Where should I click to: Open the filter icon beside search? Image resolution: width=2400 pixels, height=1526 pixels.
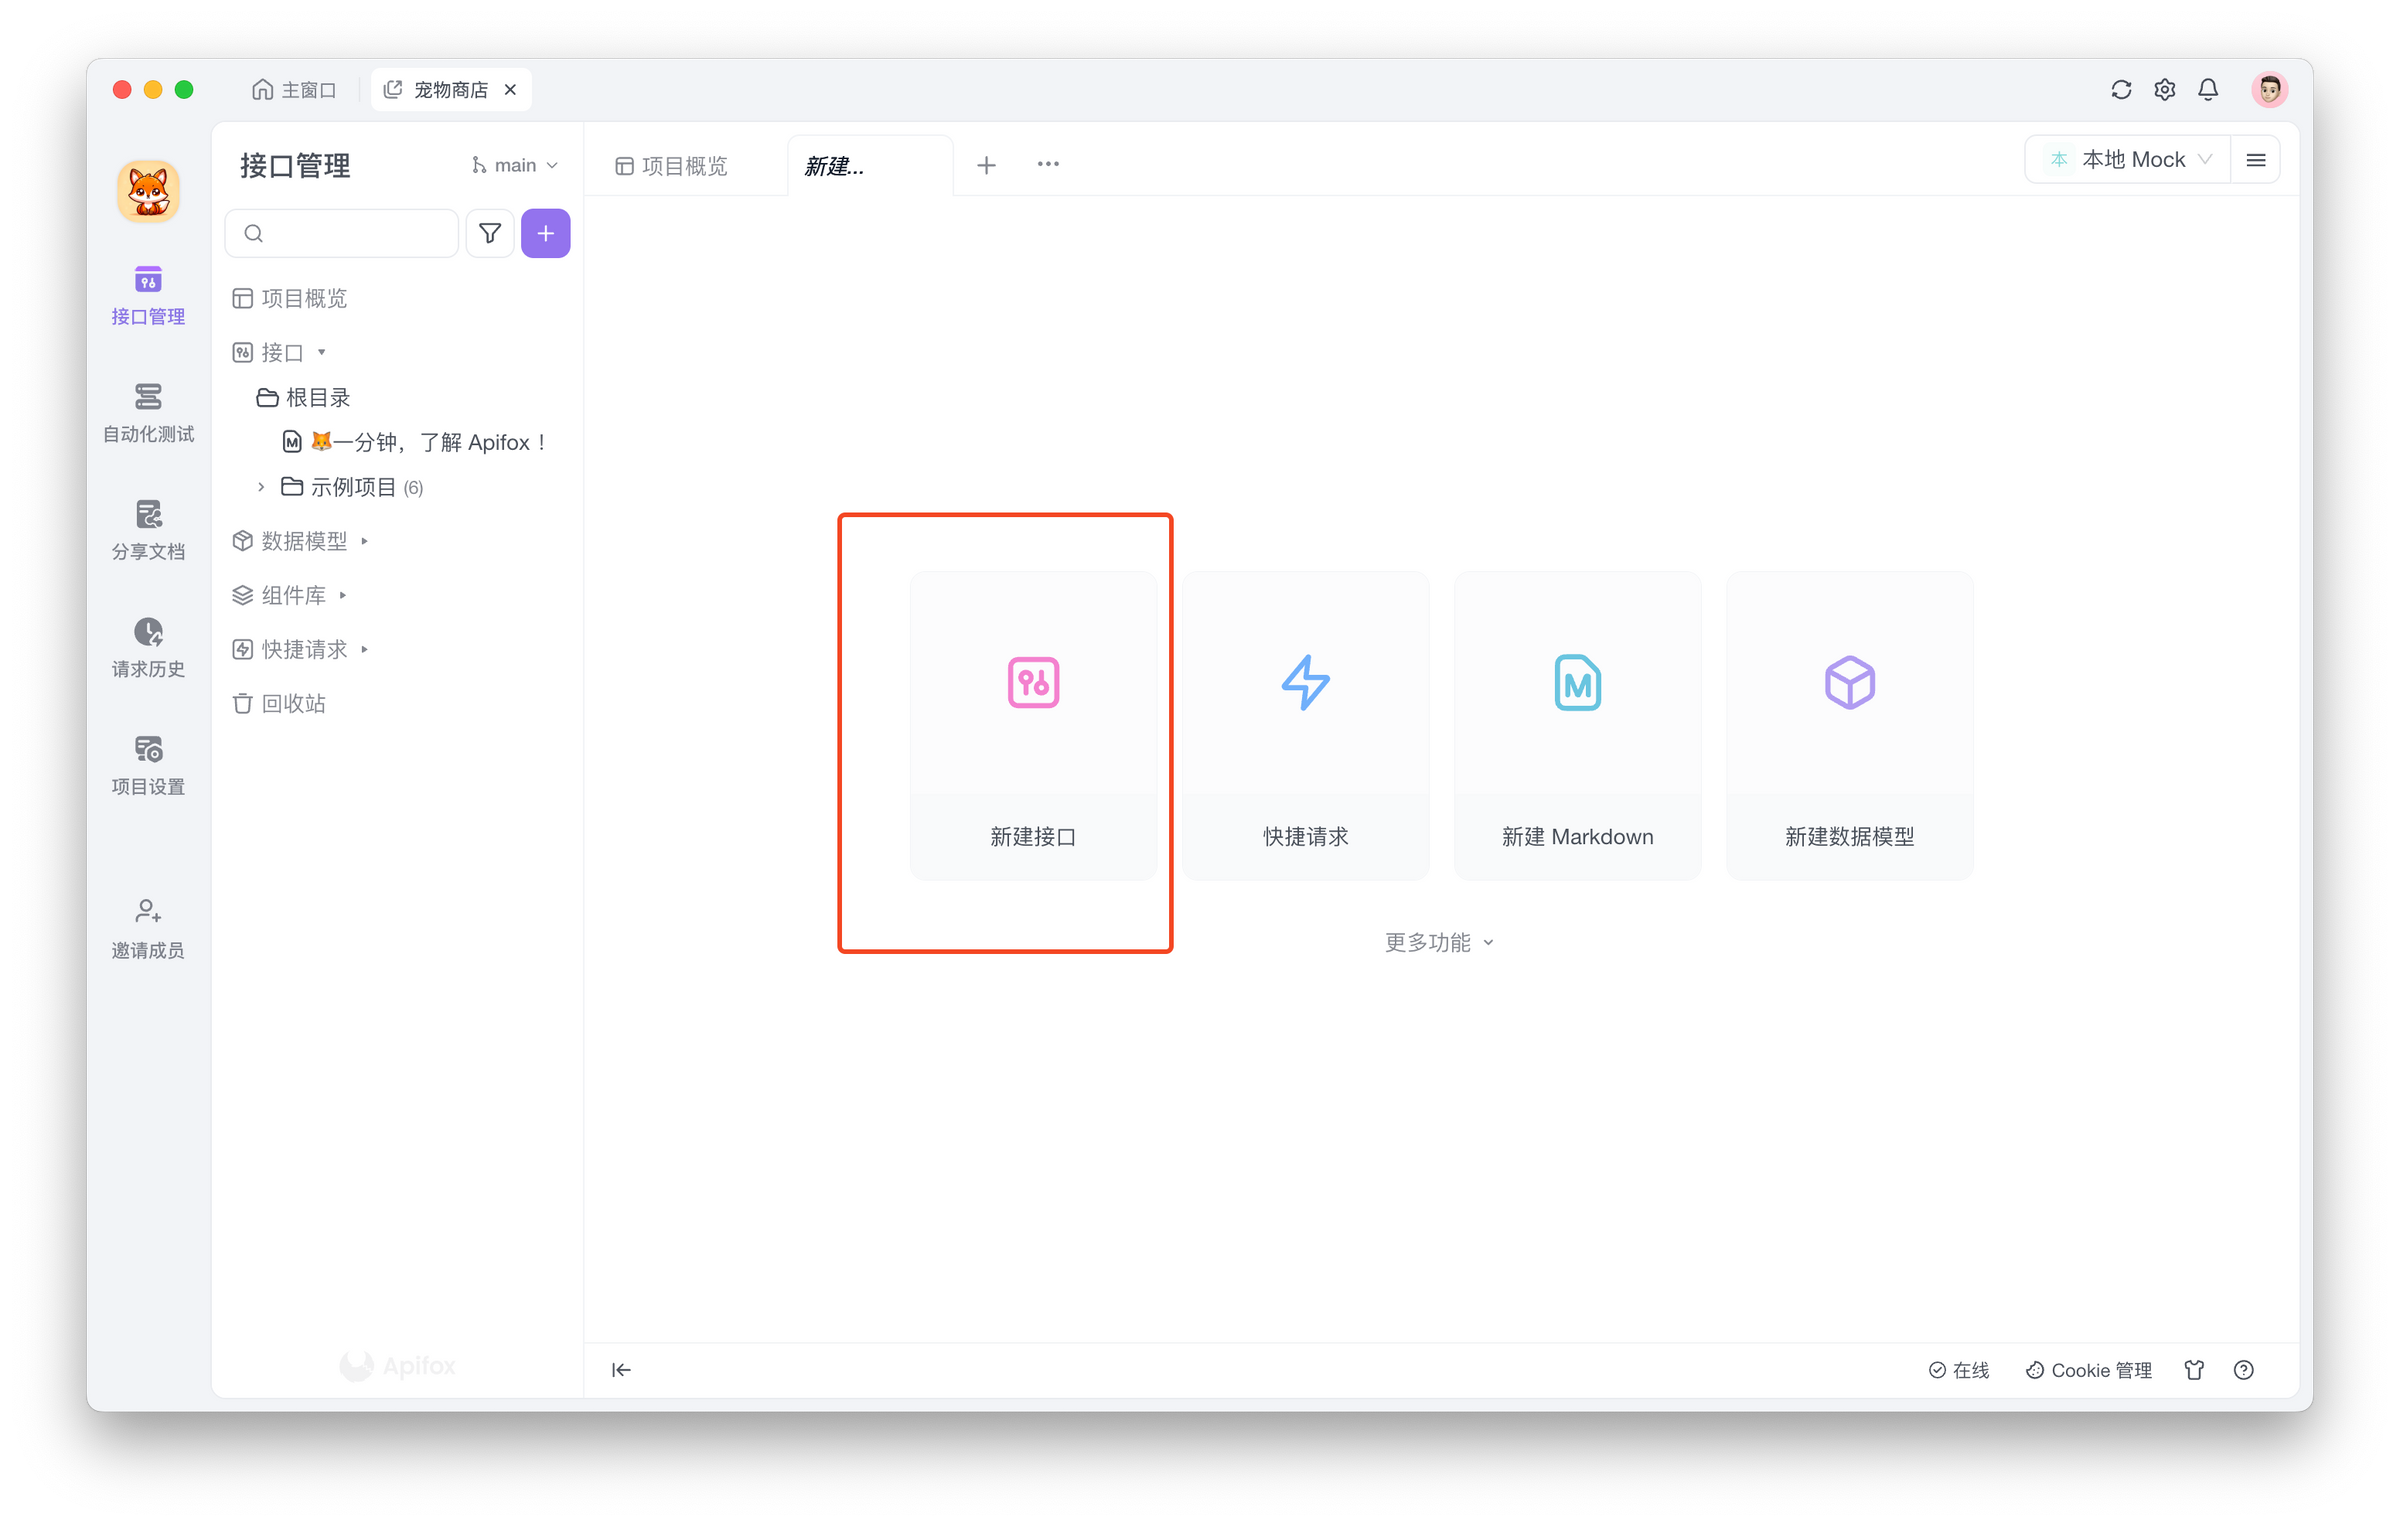[x=490, y=233]
